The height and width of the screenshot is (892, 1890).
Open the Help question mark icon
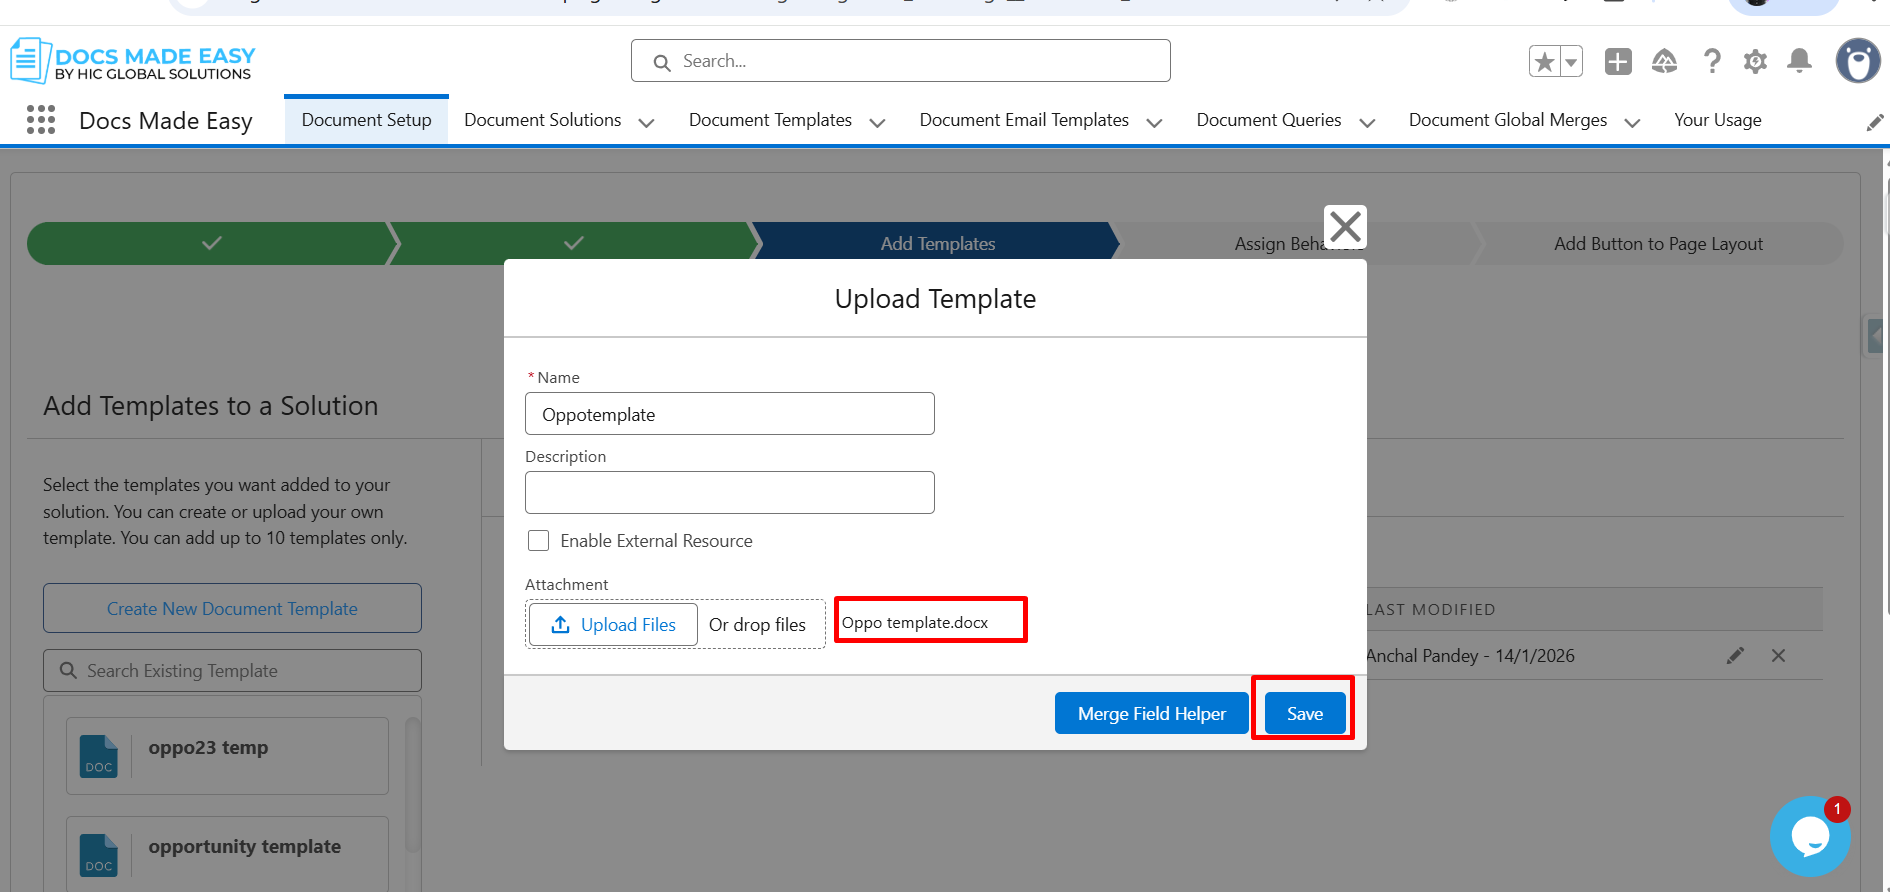[1712, 62]
